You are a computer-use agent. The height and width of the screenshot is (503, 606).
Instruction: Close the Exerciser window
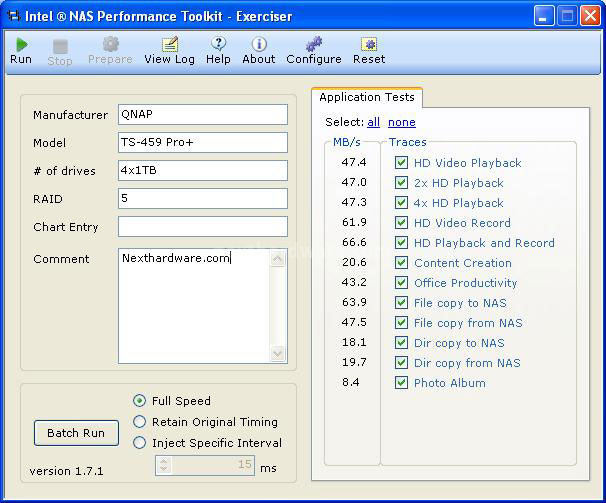(591, 16)
